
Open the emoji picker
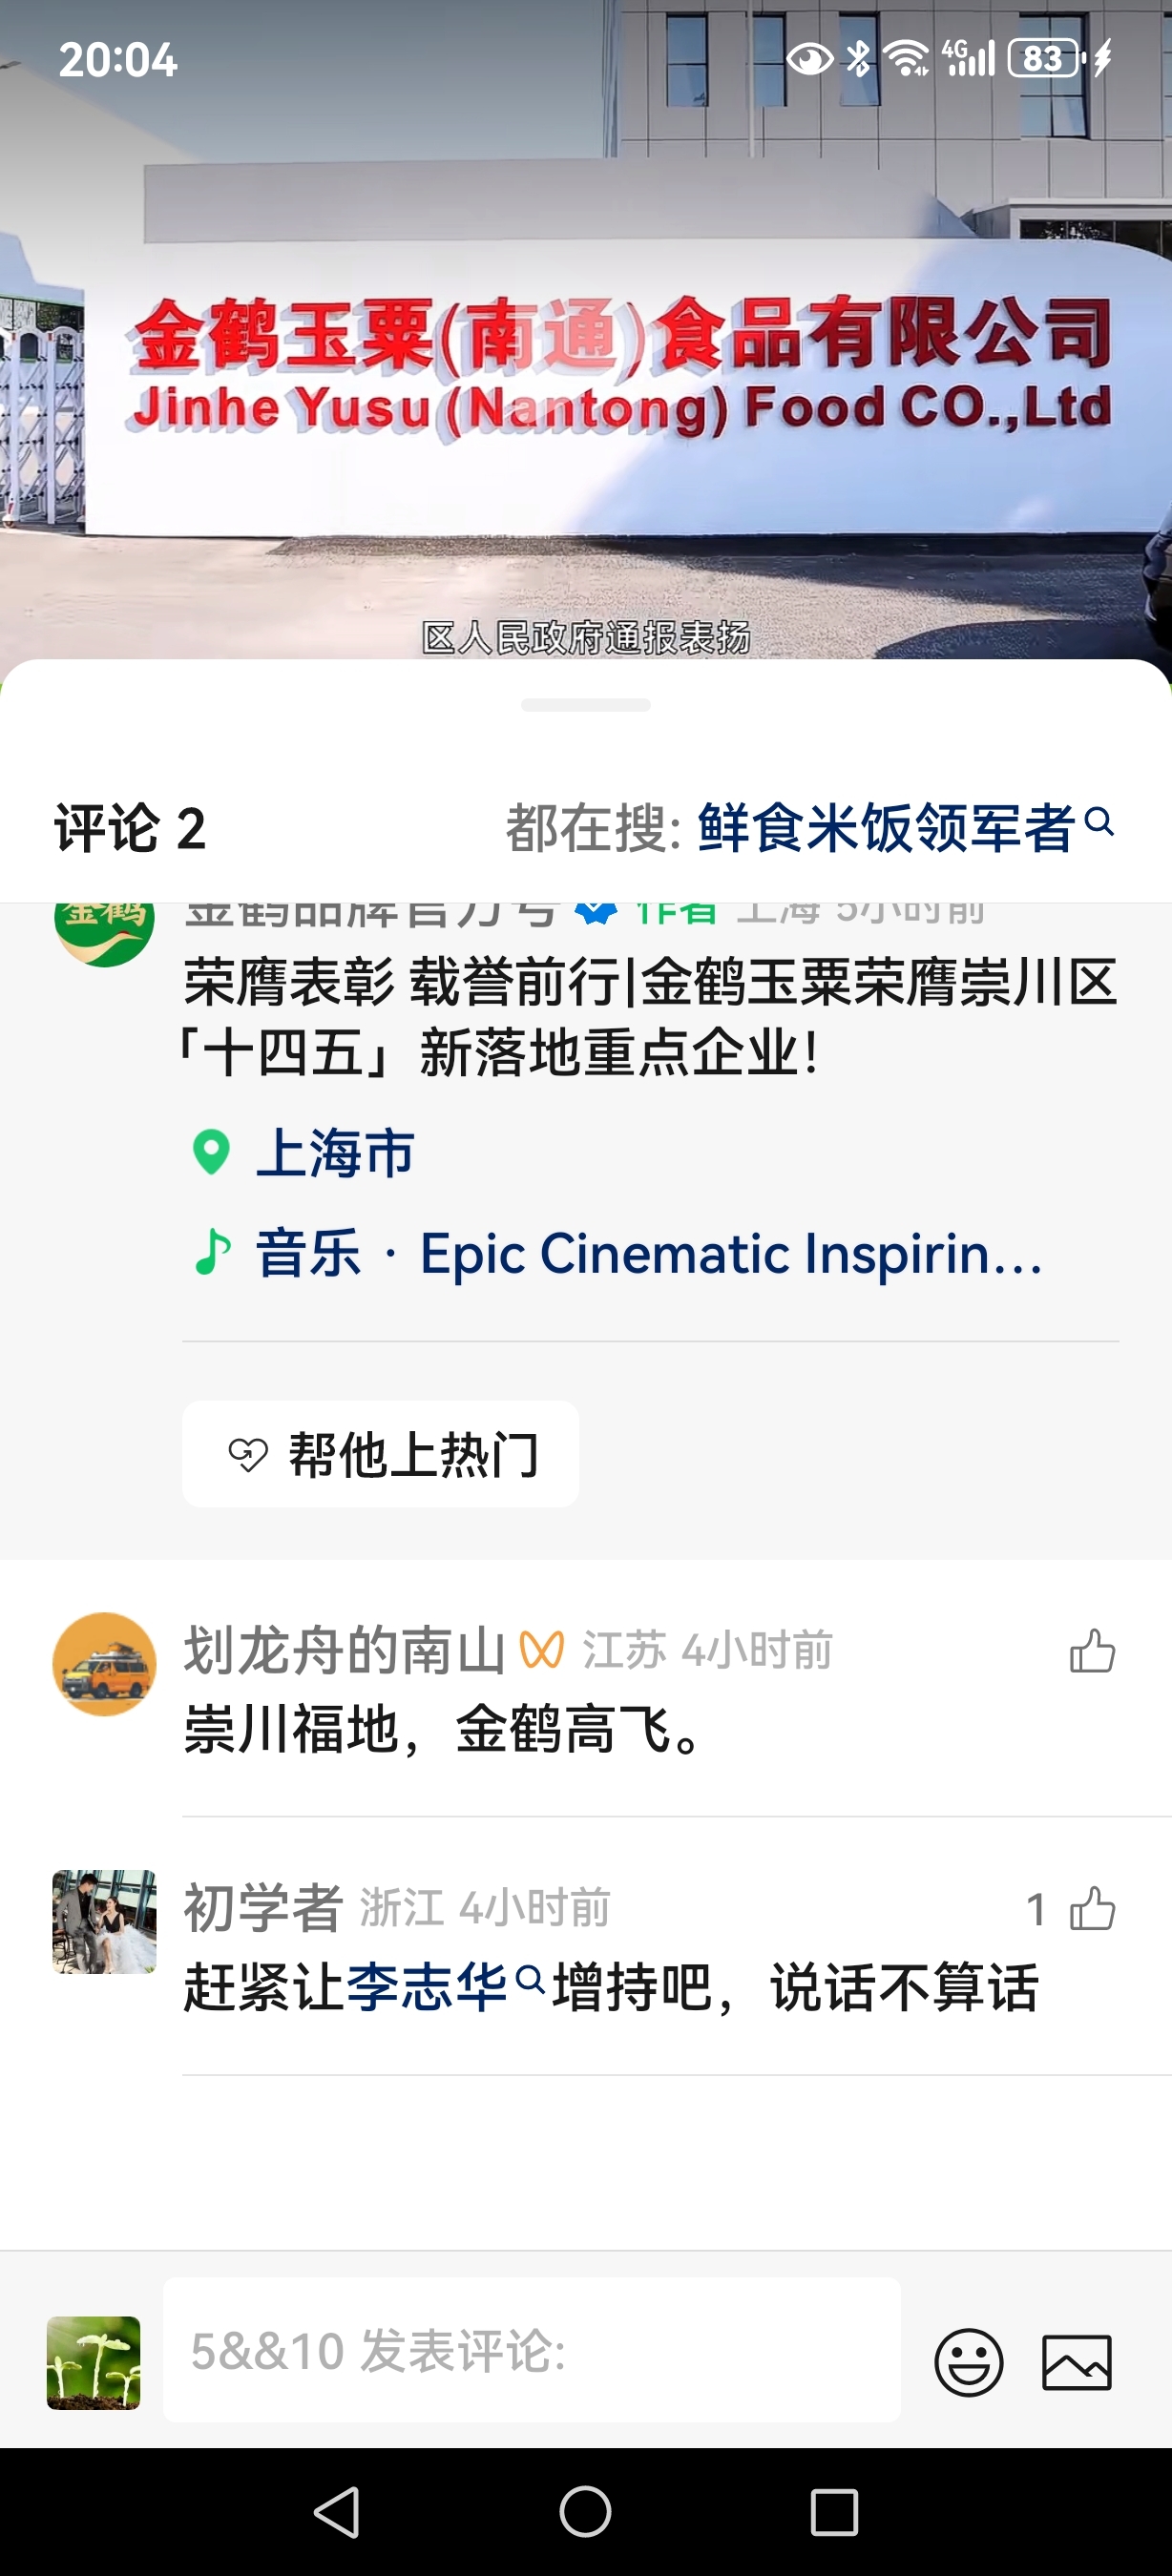(968, 2362)
